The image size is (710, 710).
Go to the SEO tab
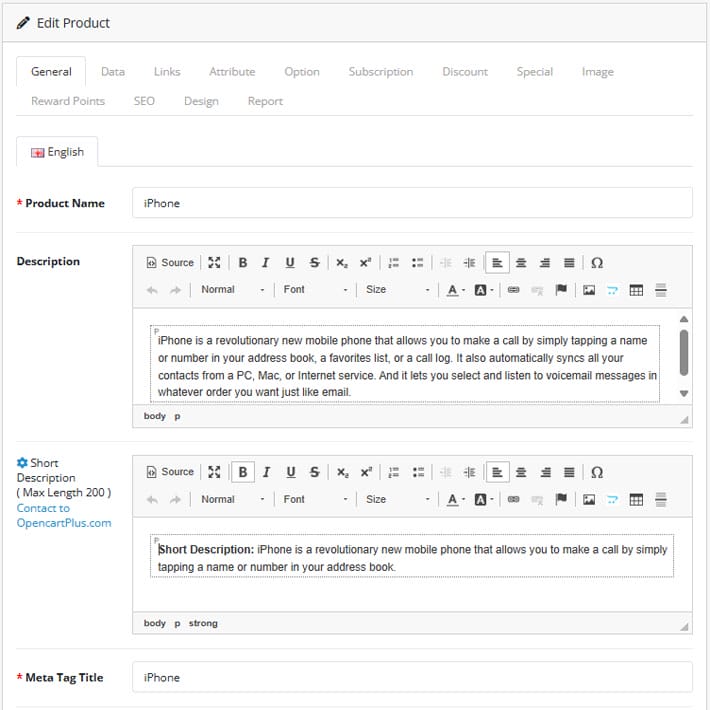coord(144,101)
